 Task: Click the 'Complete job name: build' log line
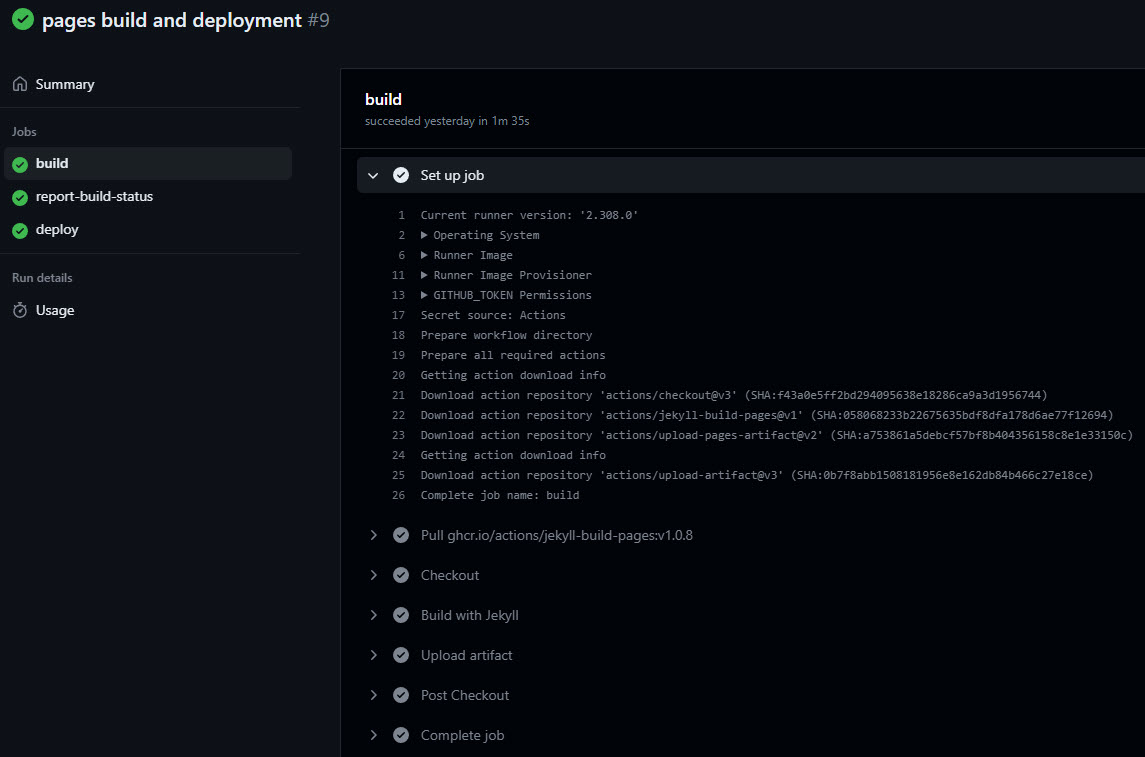click(499, 495)
